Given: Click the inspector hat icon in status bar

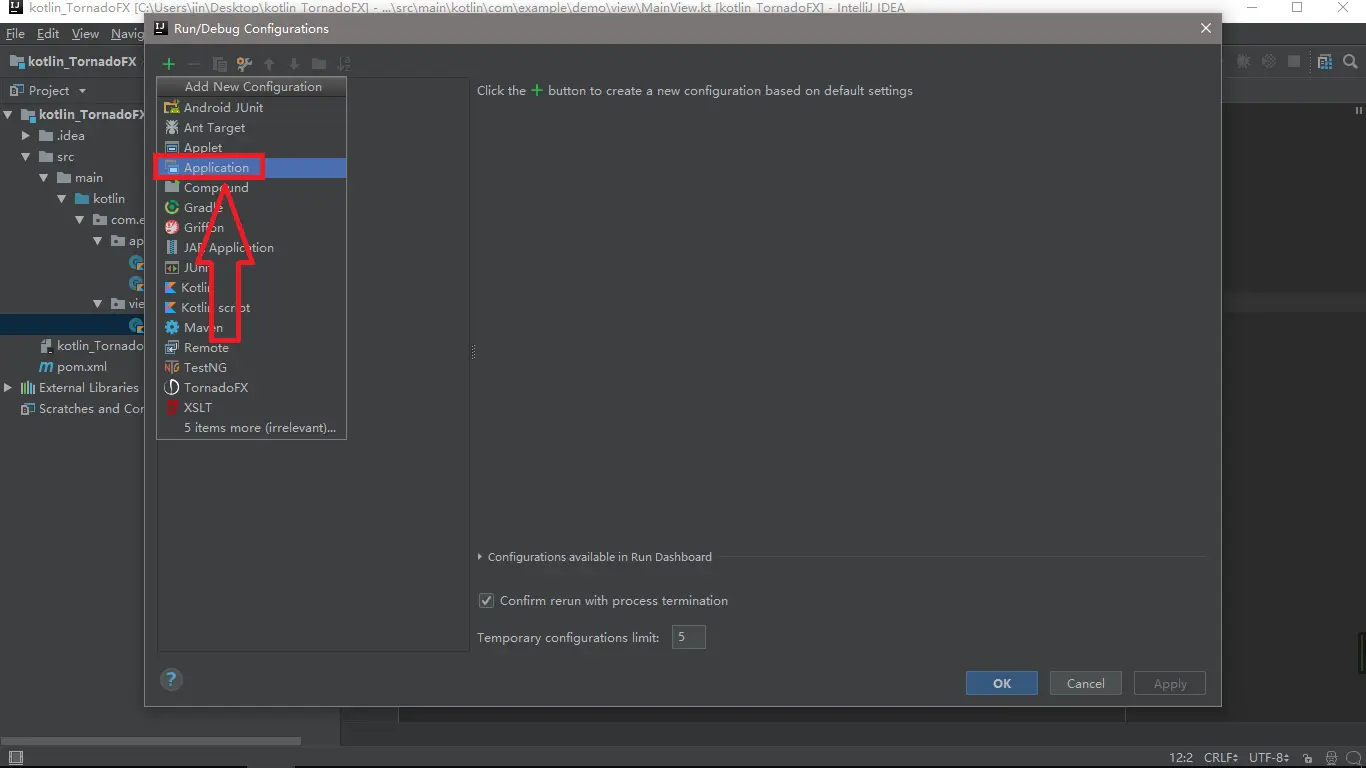Looking at the screenshot, I should [x=1331, y=759].
